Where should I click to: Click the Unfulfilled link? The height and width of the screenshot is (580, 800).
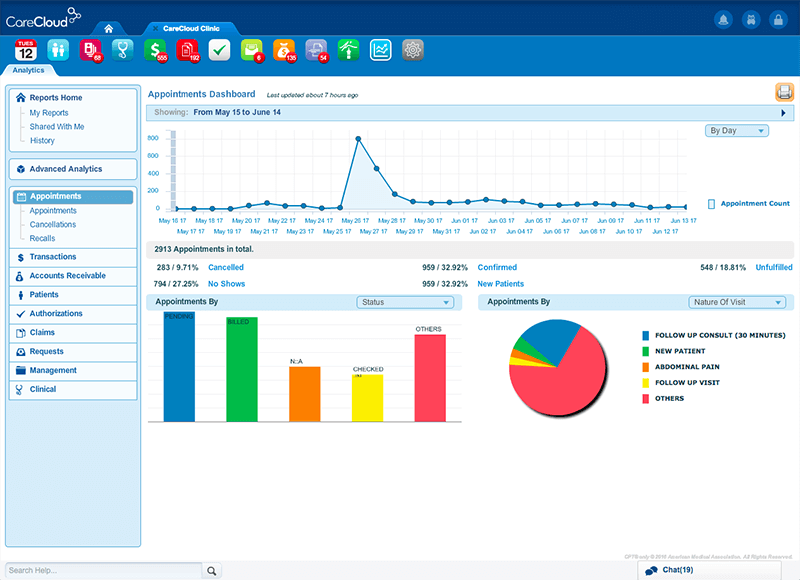click(774, 267)
